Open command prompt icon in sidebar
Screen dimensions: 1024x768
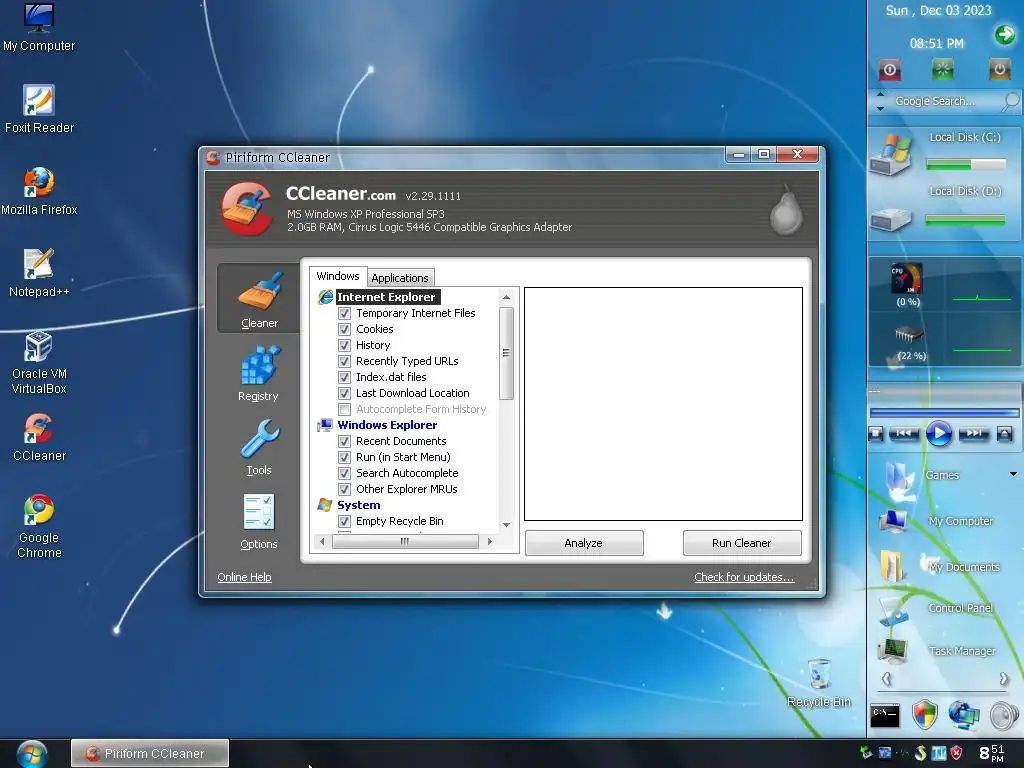click(x=885, y=715)
